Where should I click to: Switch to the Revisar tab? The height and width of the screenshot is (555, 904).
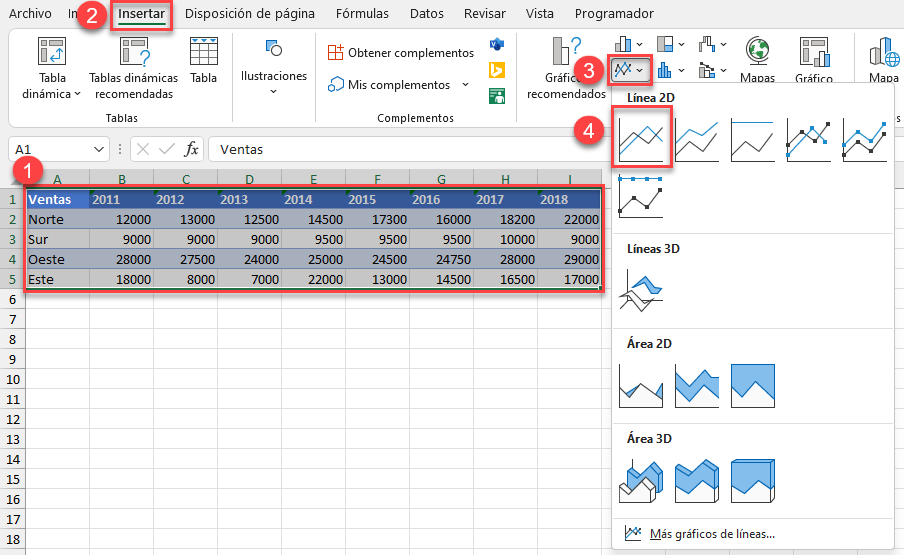click(485, 13)
